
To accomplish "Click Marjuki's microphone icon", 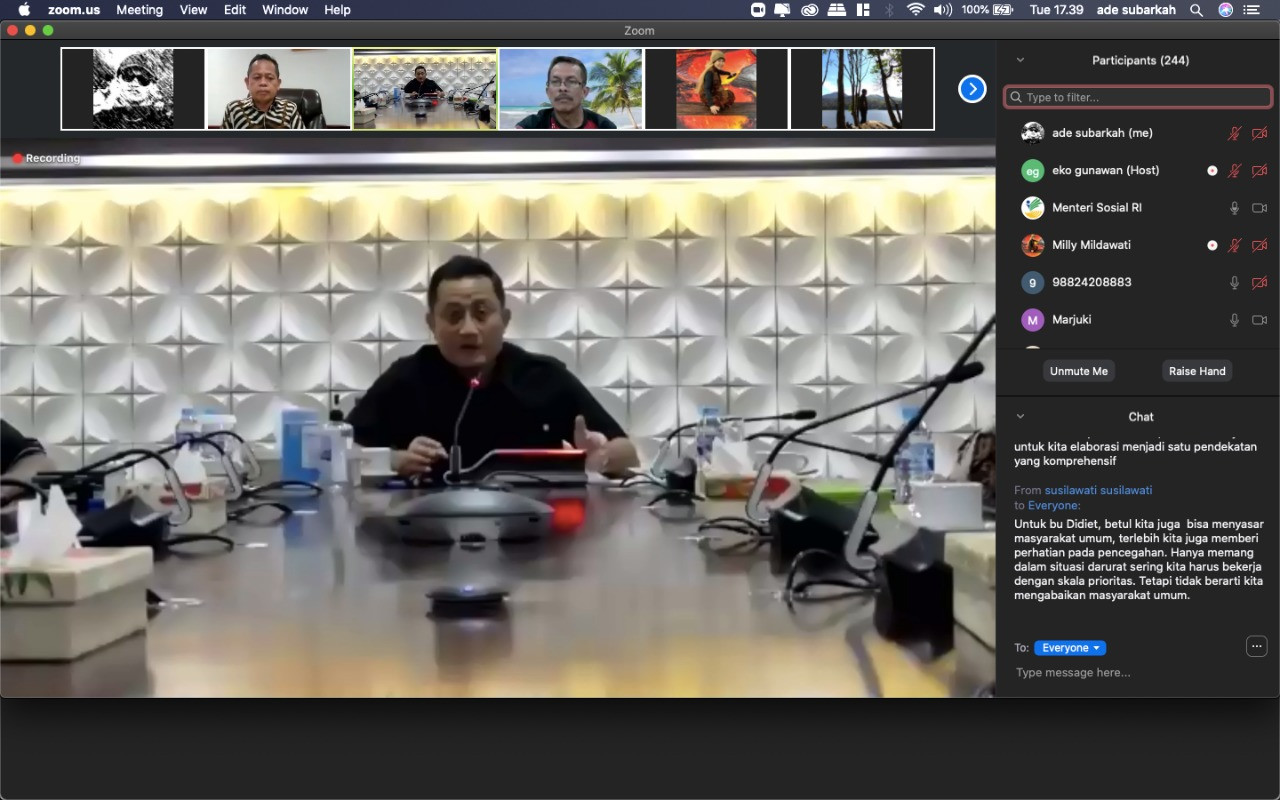I will (1235, 320).
